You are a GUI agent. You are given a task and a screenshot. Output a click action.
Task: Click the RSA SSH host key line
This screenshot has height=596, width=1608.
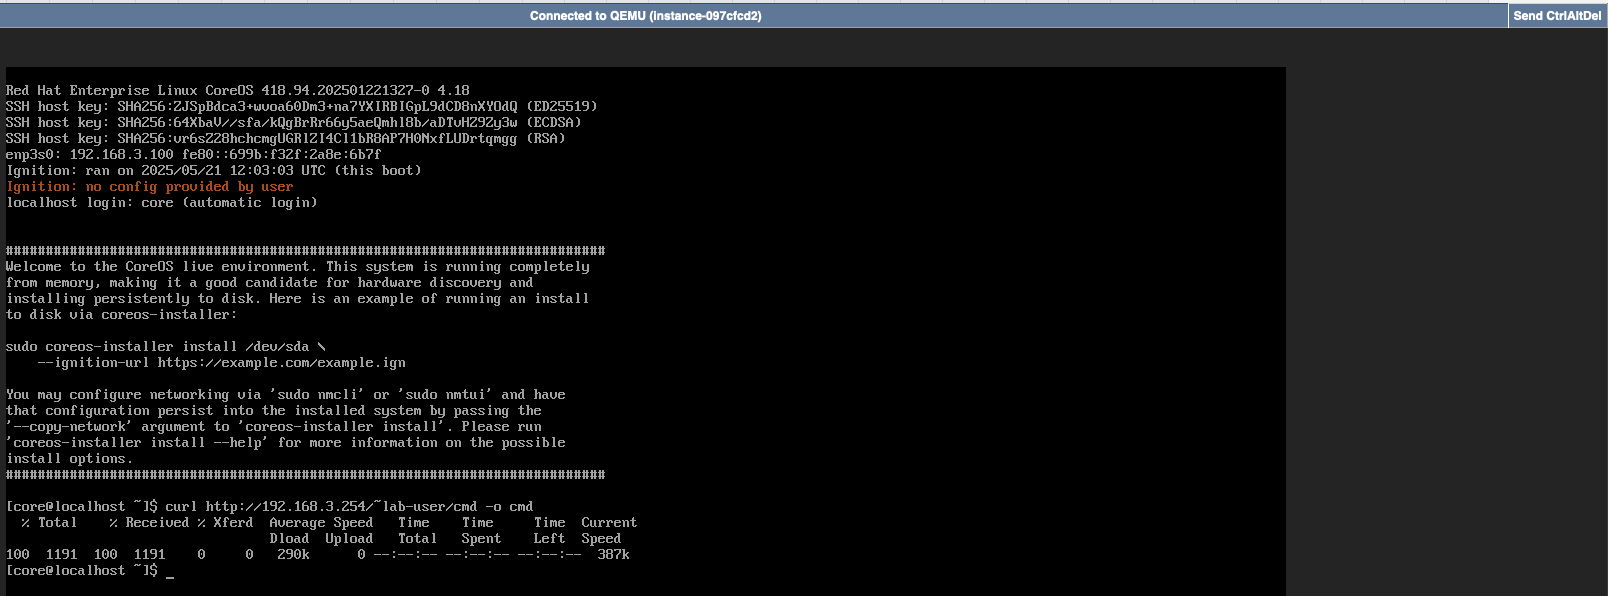pyautogui.click(x=286, y=139)
